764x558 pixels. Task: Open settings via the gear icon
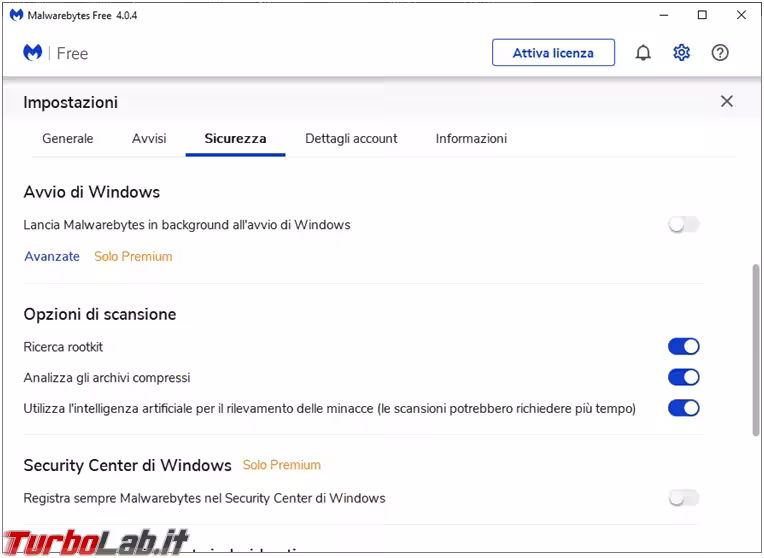coord(681,53)
